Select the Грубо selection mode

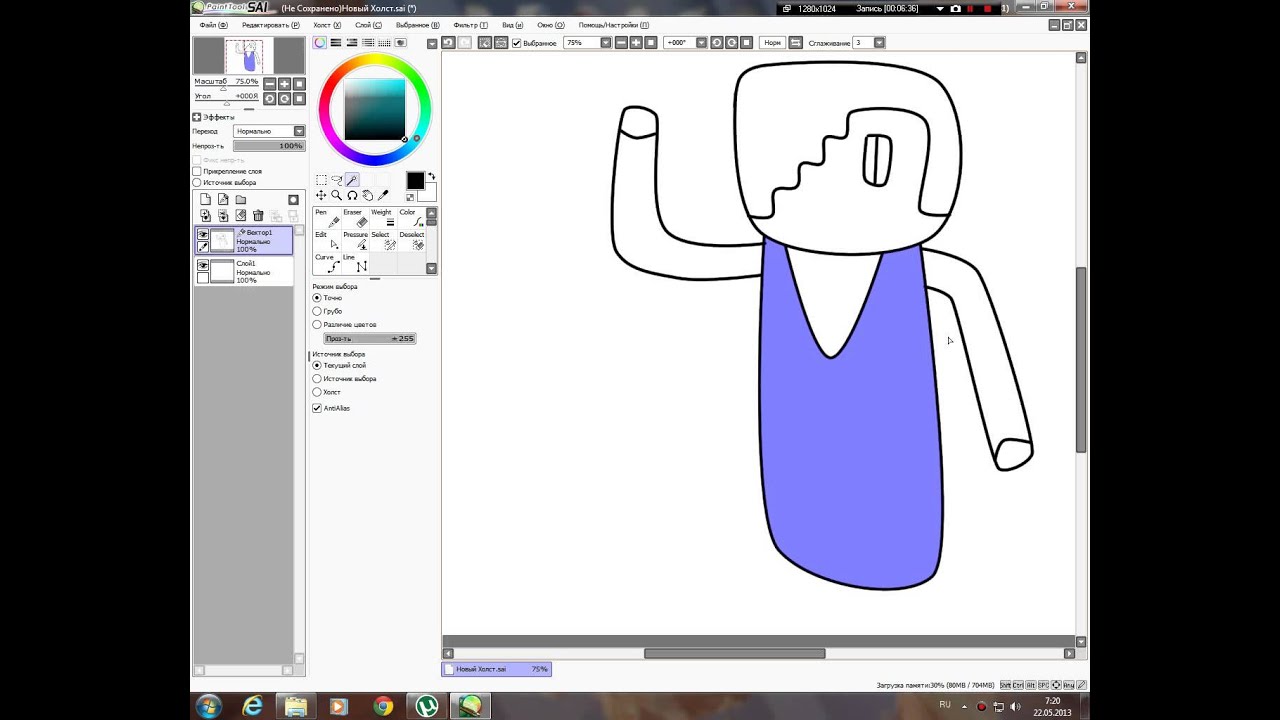pyautogui.click(x=317, y=311)
